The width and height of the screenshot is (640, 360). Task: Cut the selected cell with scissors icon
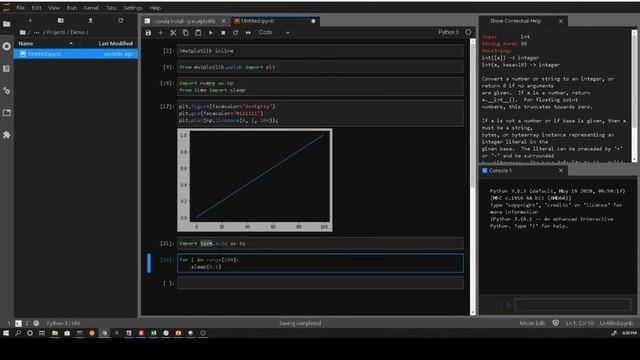[x=173, y=33]
